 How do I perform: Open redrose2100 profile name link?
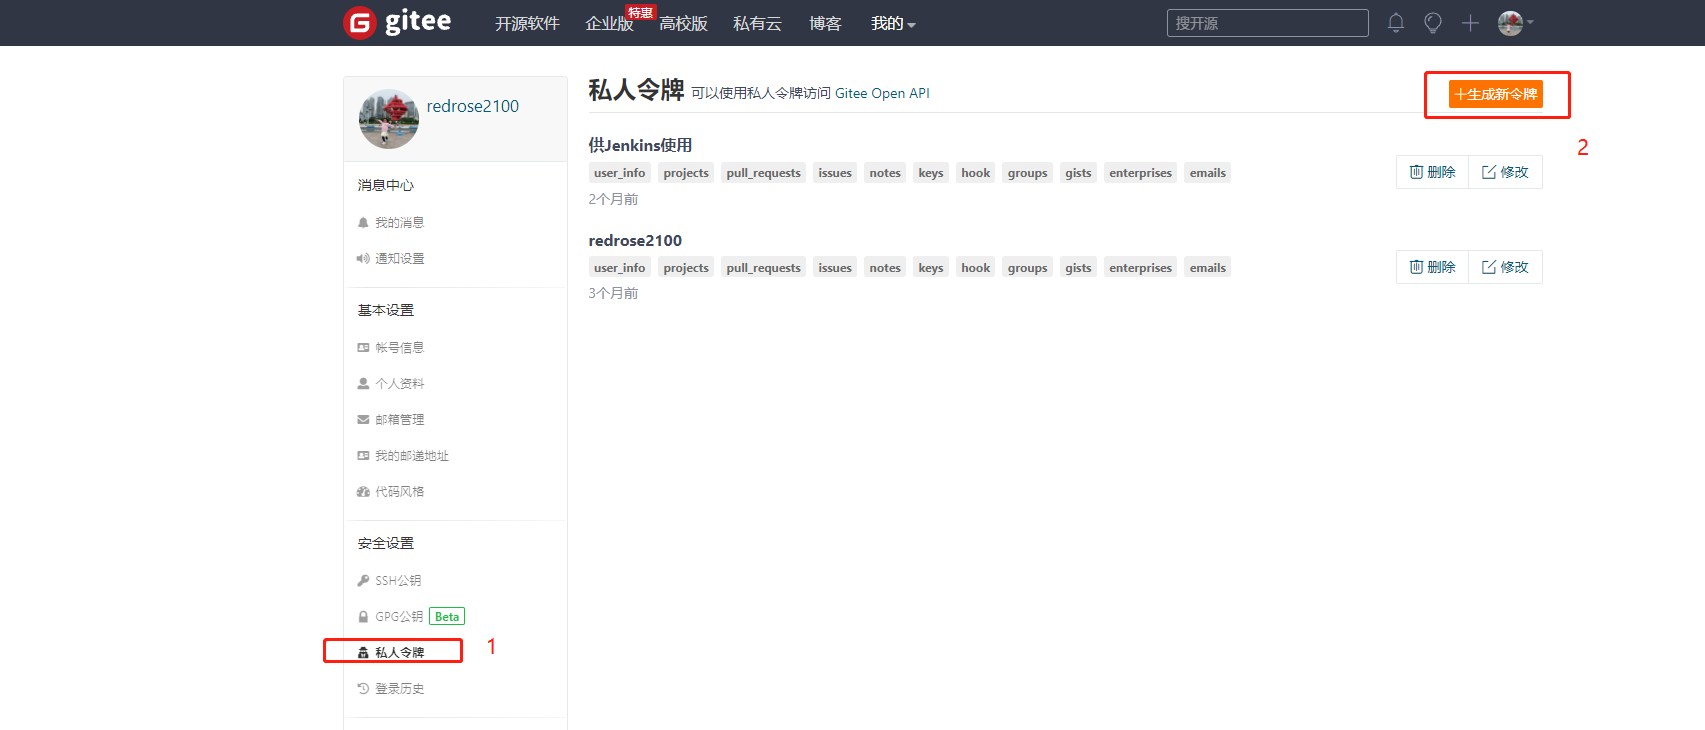[473, 106]
